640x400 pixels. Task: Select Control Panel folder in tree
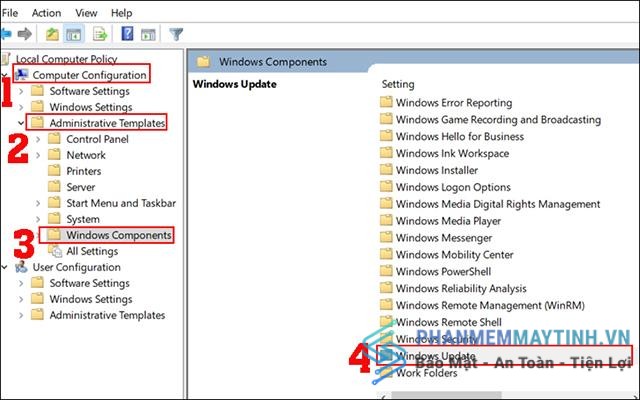click(x=97, y=139)
